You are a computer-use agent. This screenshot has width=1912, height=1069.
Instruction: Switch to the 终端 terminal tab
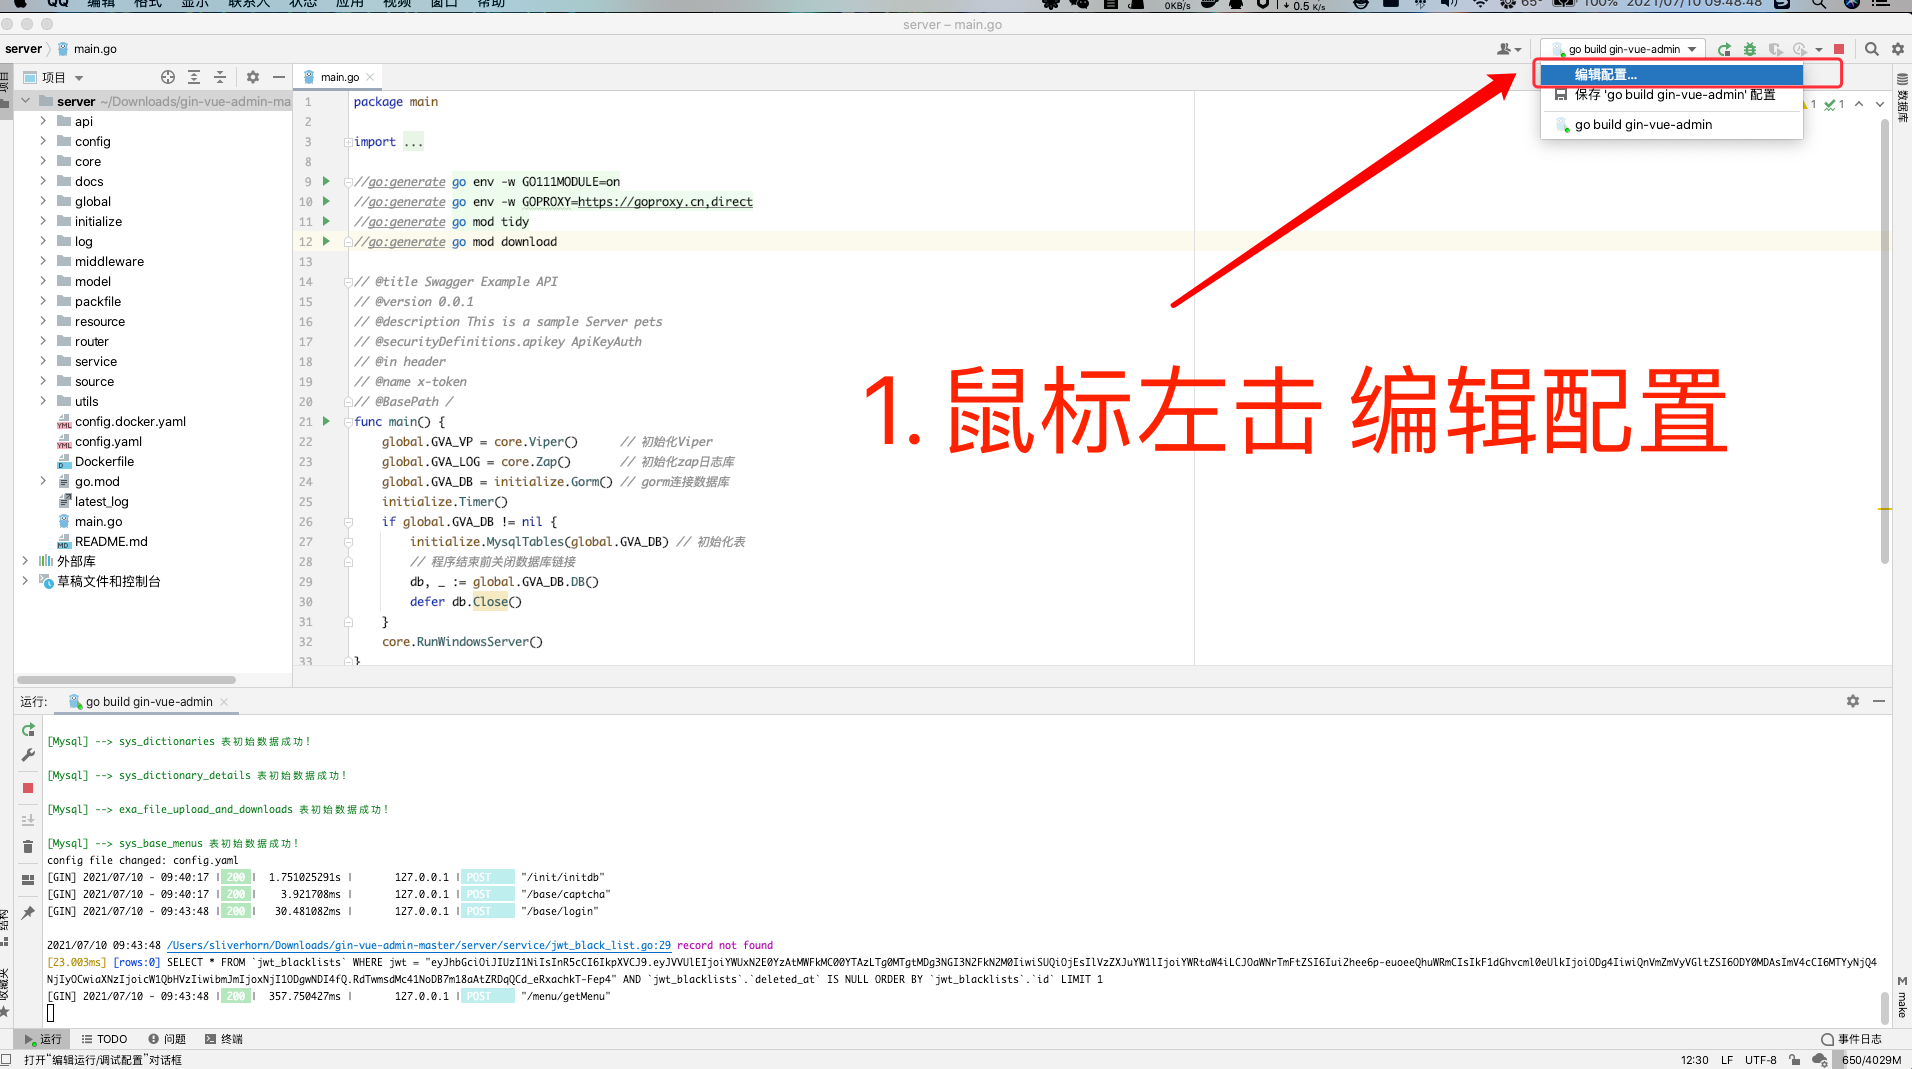click(x=224, y=1039)
